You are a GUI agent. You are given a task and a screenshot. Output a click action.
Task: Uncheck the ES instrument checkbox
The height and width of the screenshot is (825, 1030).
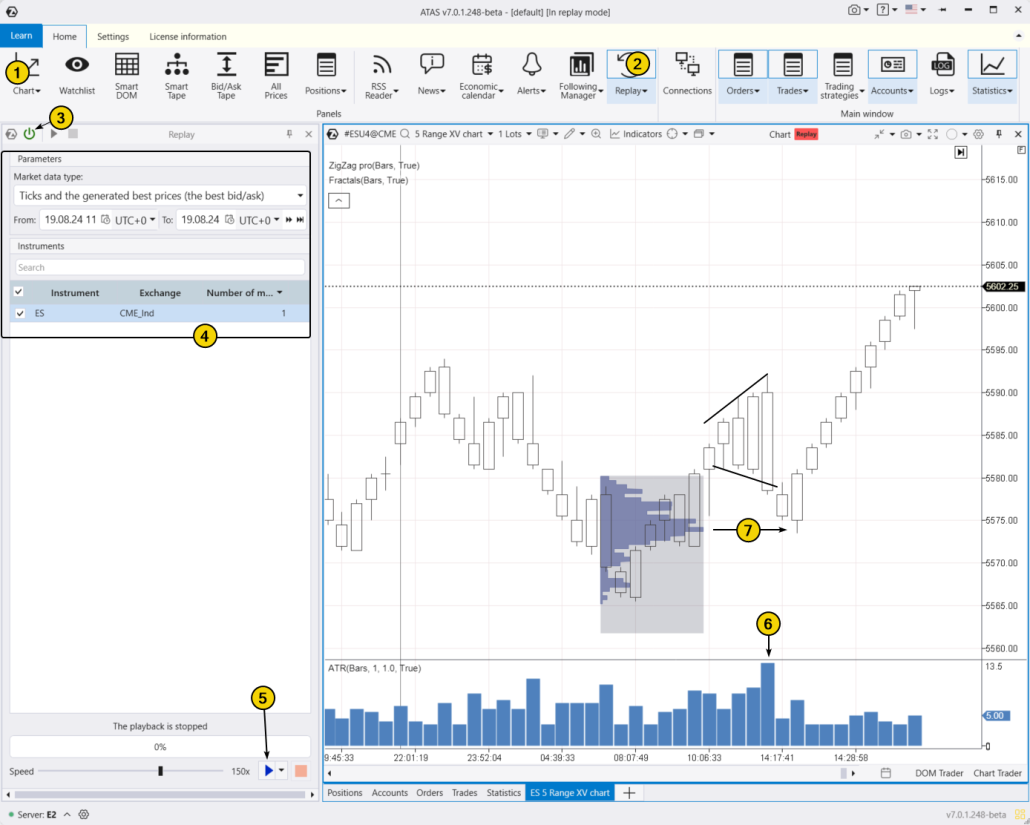pyautogui.click(x=20, y=313)
